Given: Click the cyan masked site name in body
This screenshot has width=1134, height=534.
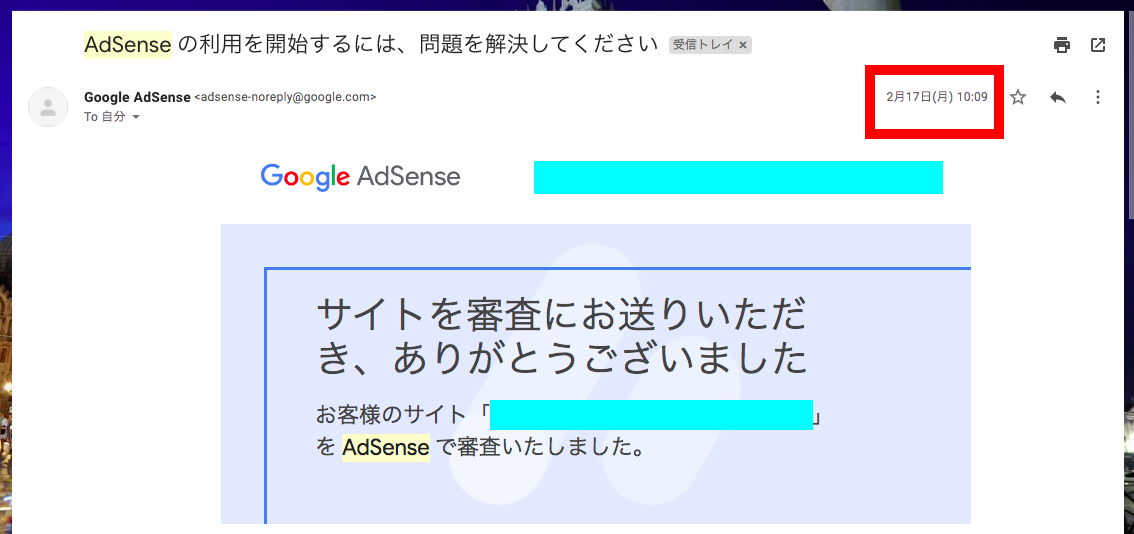Looking at the screenshot, I should pos(651,415).
